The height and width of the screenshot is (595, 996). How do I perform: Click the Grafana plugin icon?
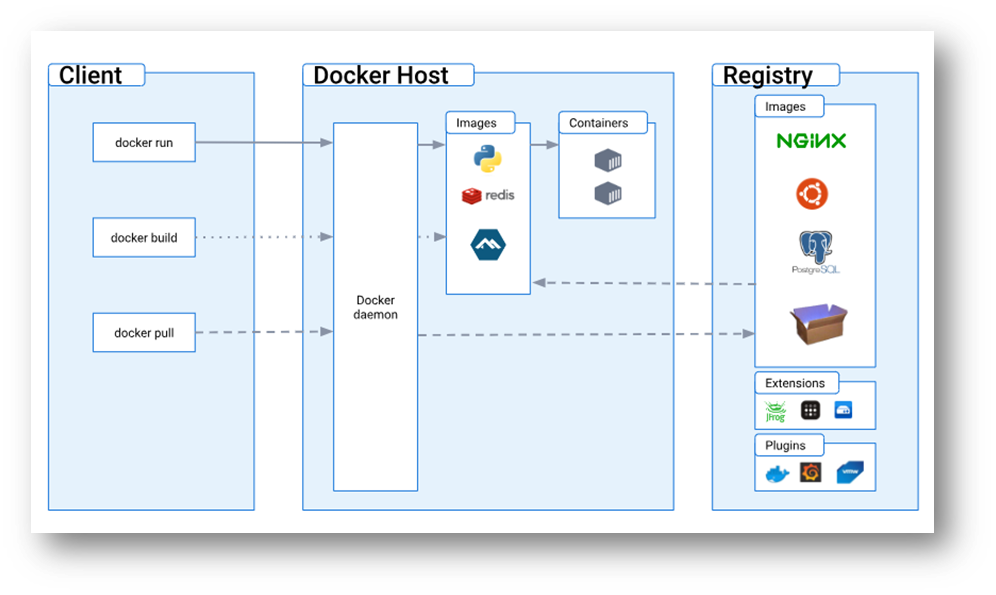[811, 472]
